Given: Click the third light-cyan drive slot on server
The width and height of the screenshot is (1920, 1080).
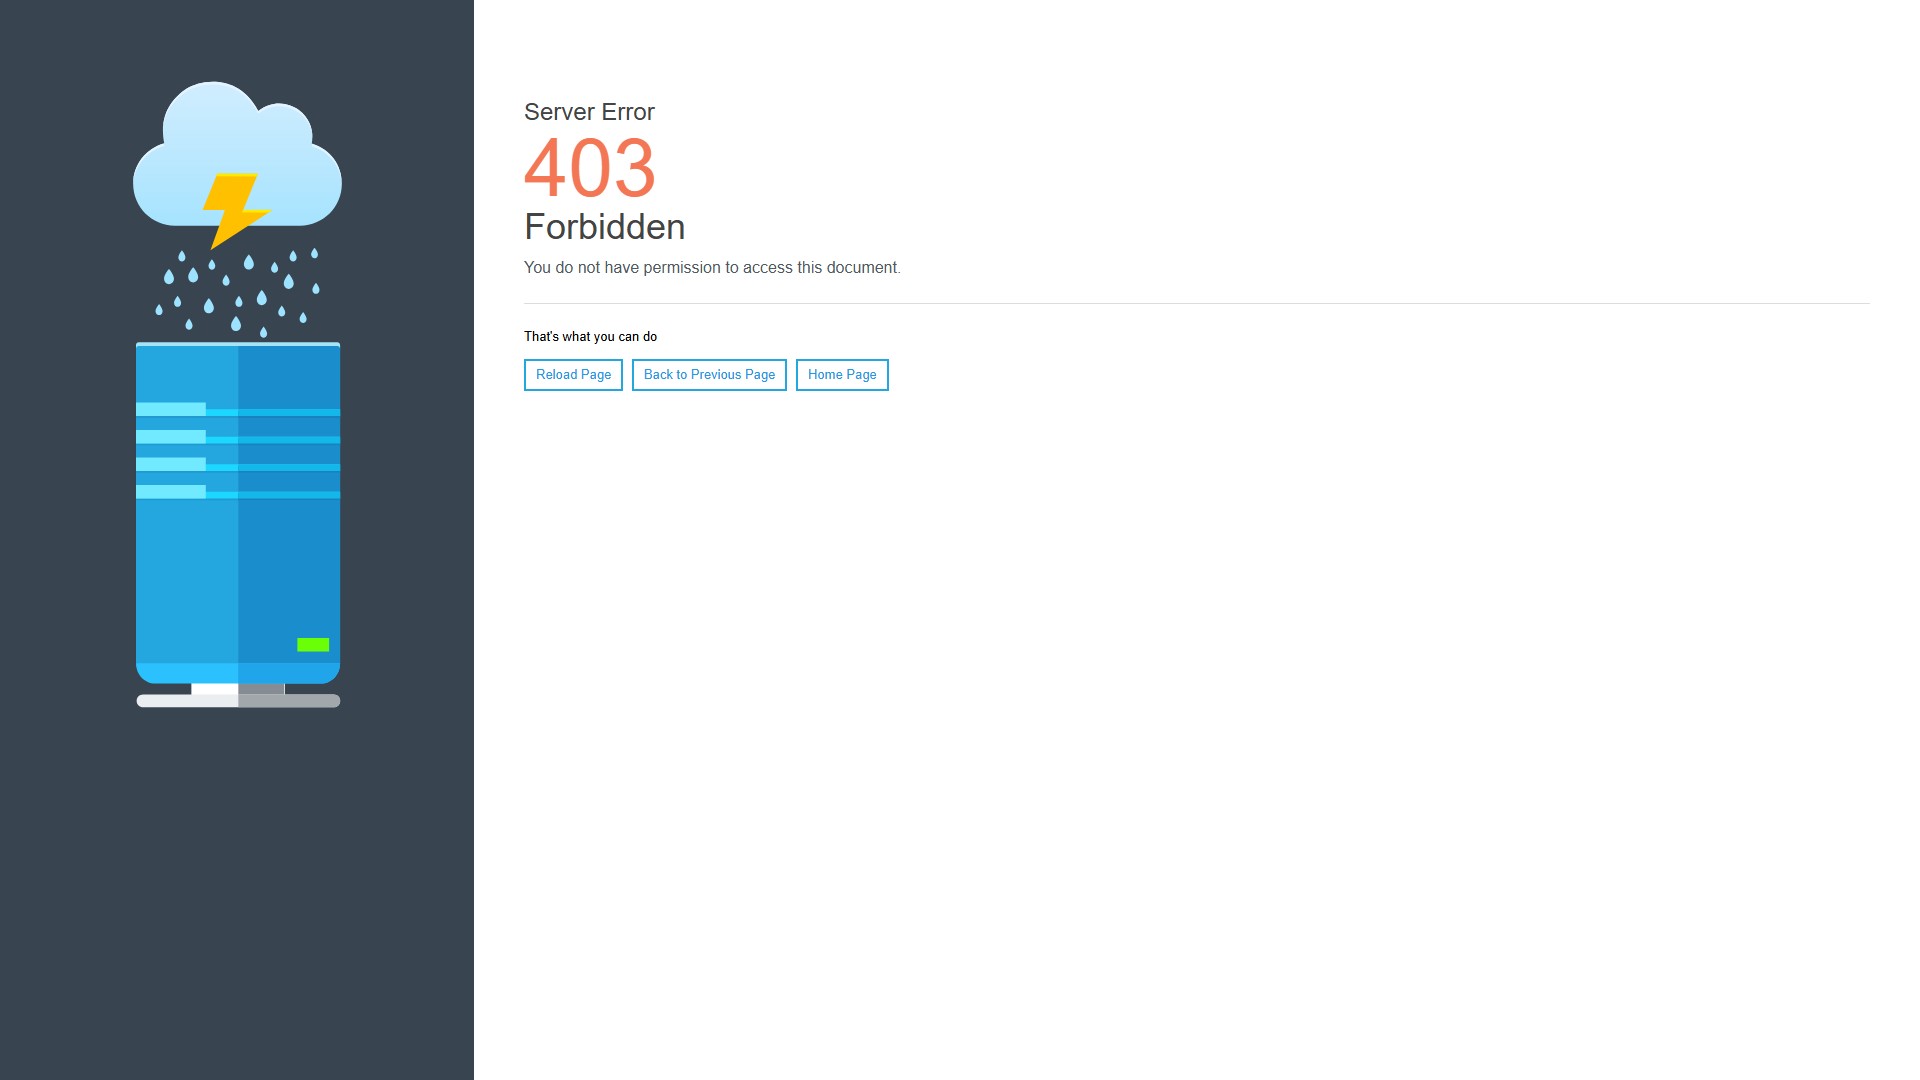Looking at the screenshot, I should 171,464.
